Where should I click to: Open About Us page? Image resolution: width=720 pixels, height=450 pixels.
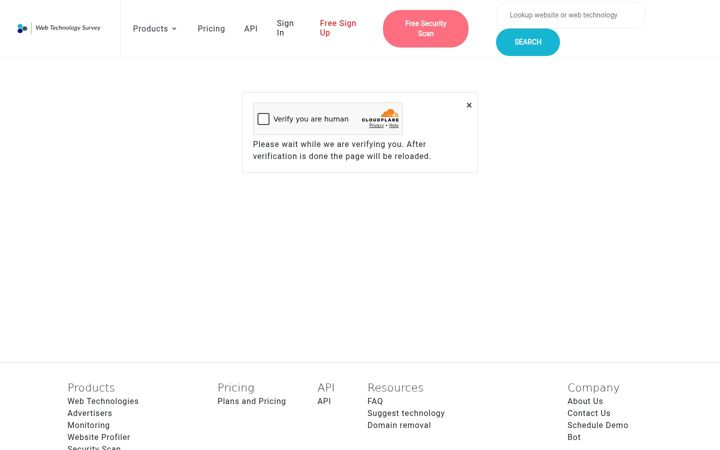585,401
